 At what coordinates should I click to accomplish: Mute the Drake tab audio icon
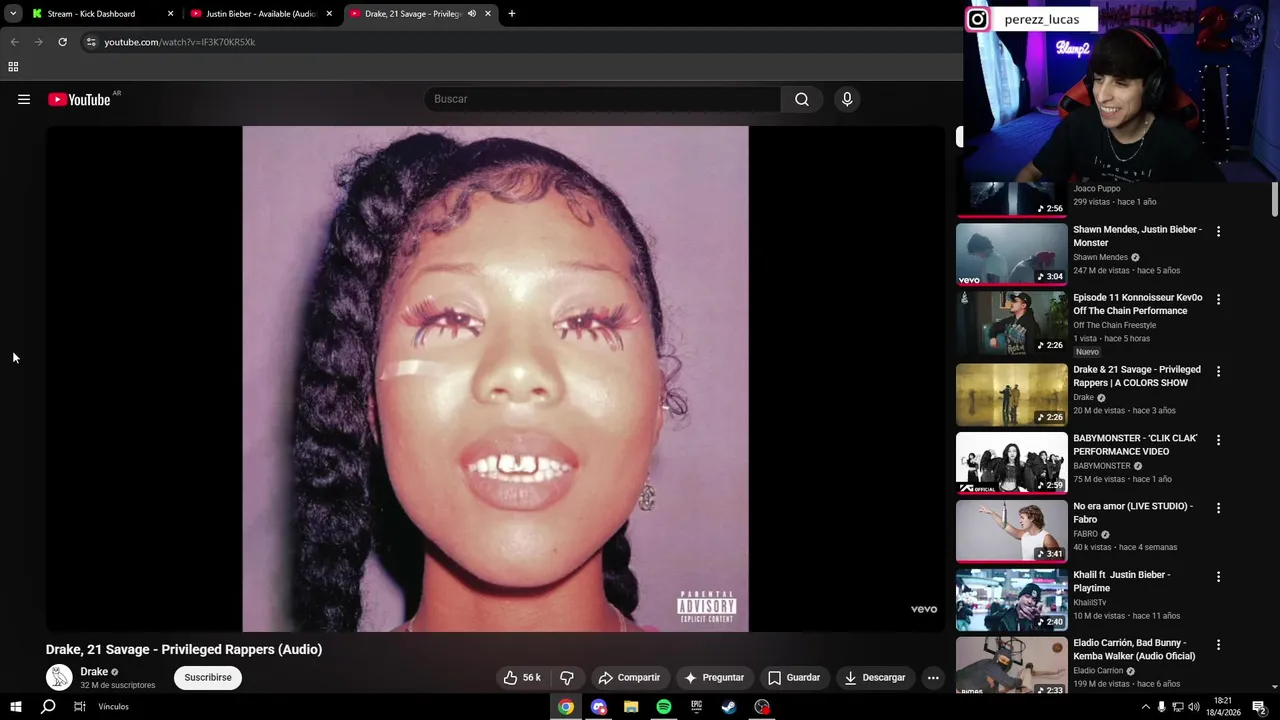(471, 14)
